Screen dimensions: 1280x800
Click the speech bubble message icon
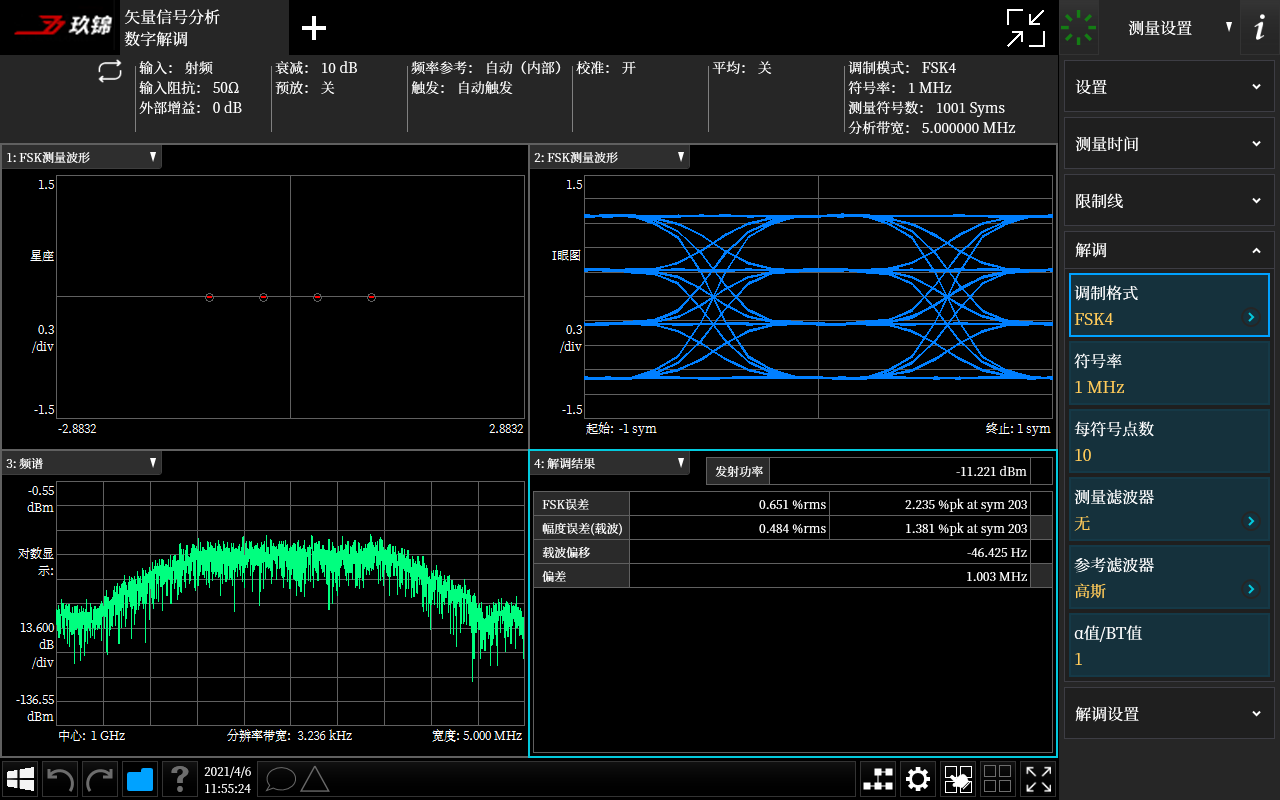click(x=281, y=779)
